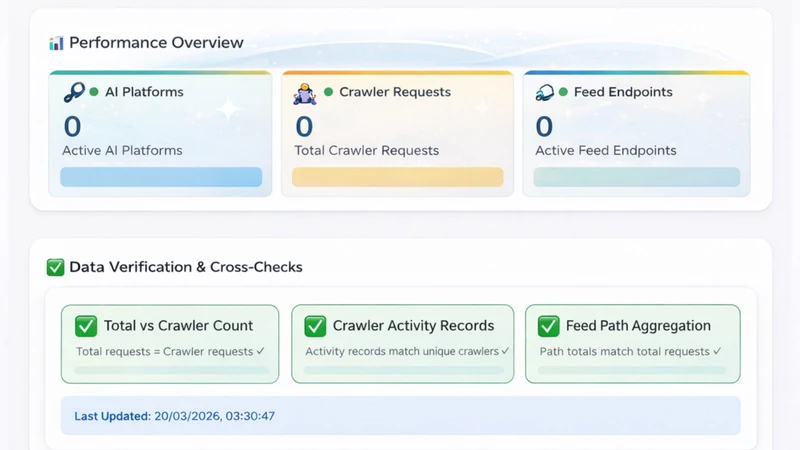The image size is (800, 450).
Task: Click the Feed Path Aggregation checkmark
Action: point(548,326)
